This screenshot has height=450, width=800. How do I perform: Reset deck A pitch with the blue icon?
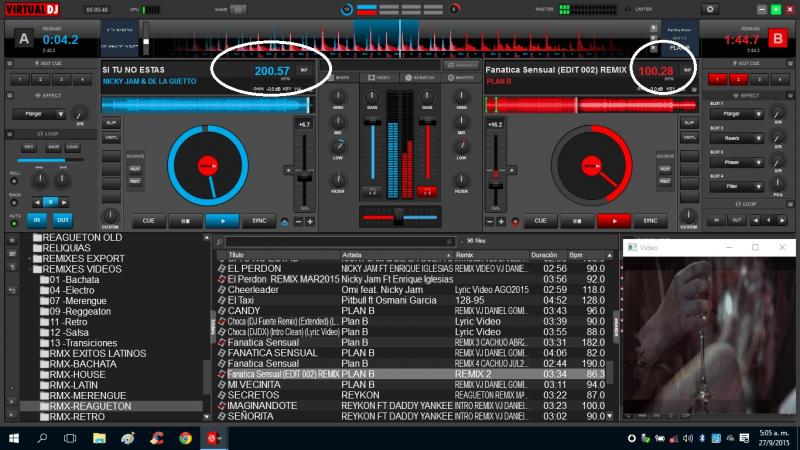tap(285, 222)
